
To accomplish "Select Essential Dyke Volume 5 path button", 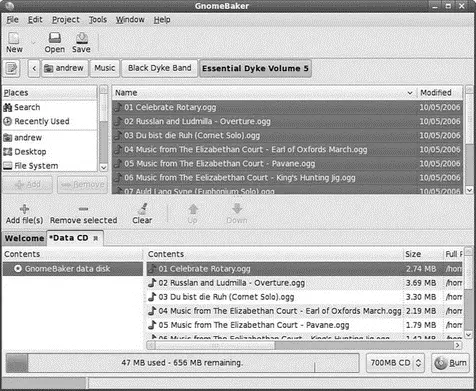I will point(255,68).
